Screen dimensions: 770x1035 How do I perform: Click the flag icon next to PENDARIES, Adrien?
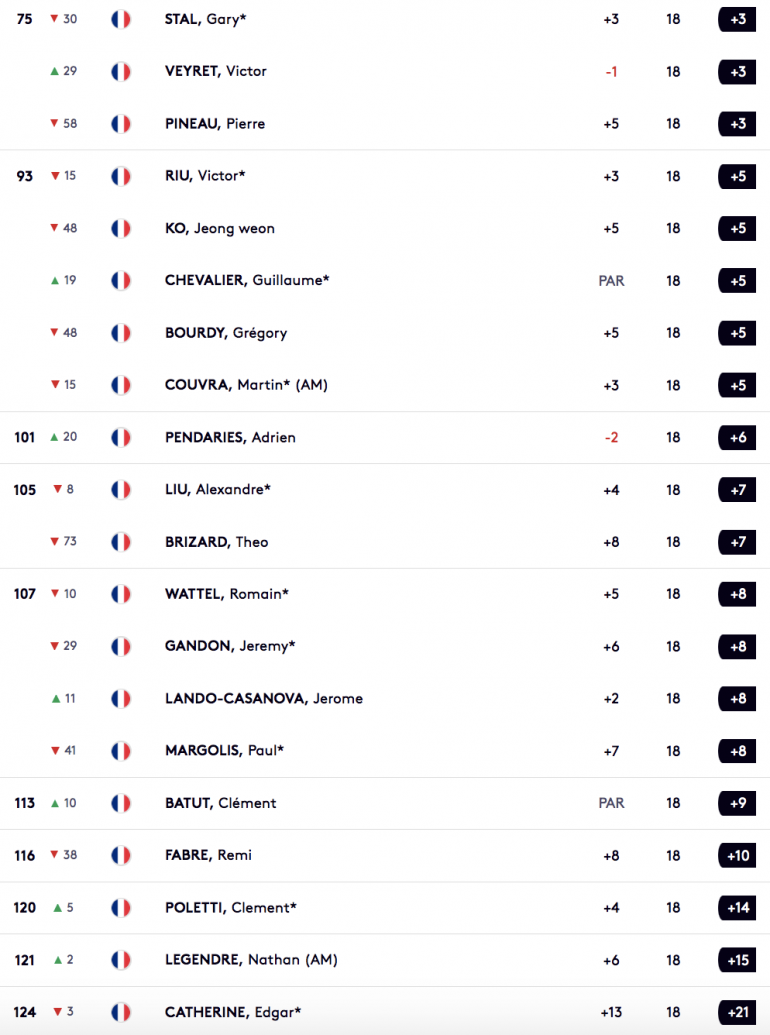[121, 437]
